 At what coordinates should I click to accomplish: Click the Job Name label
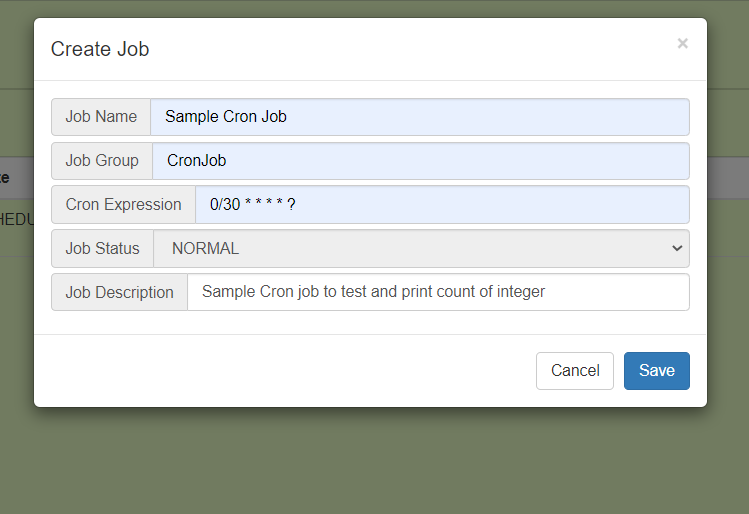click(x=101, y=117)
